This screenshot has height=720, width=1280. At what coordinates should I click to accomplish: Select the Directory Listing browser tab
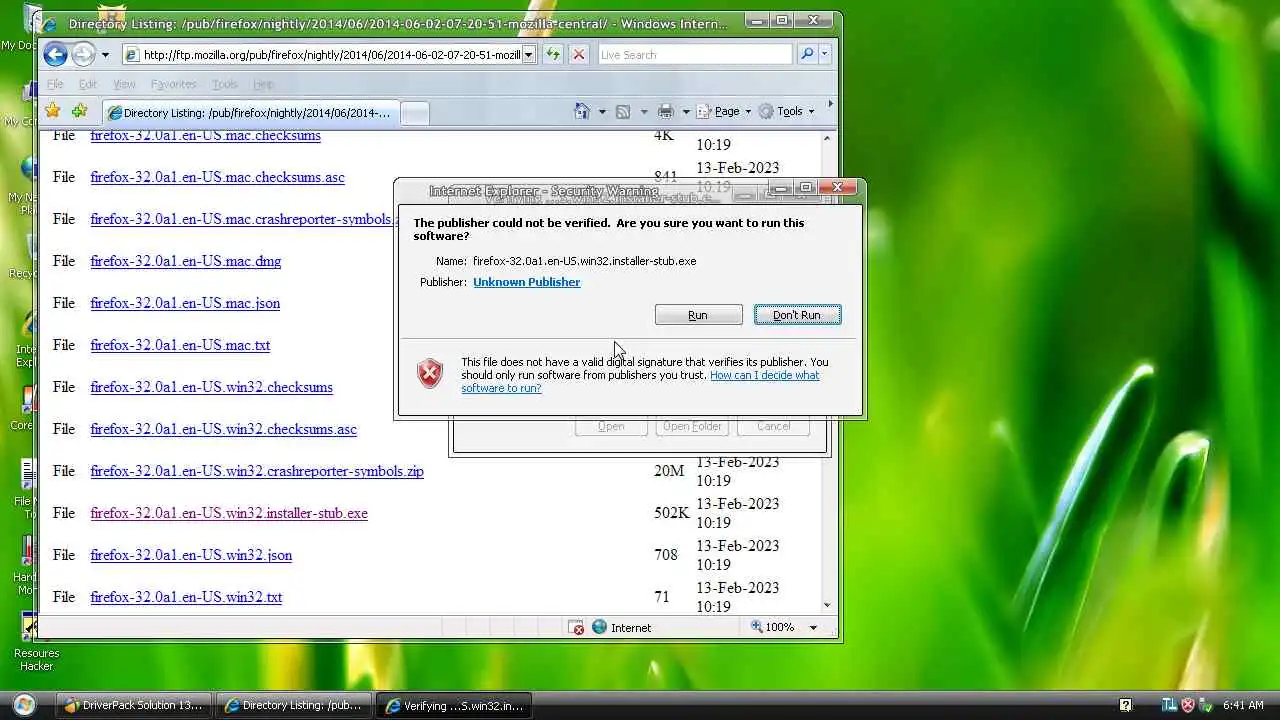click(249, 113)
